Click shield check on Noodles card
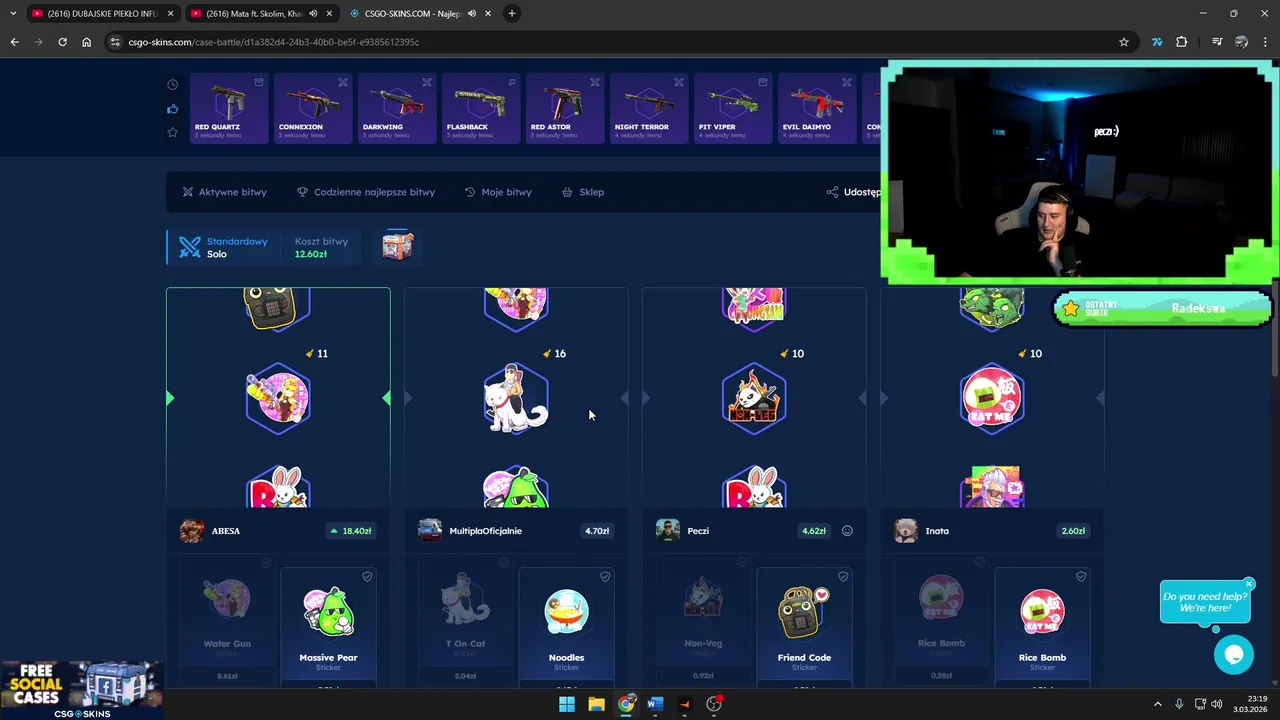The width and height of the screenshot is (1280, 720). [x=605, y=577]
